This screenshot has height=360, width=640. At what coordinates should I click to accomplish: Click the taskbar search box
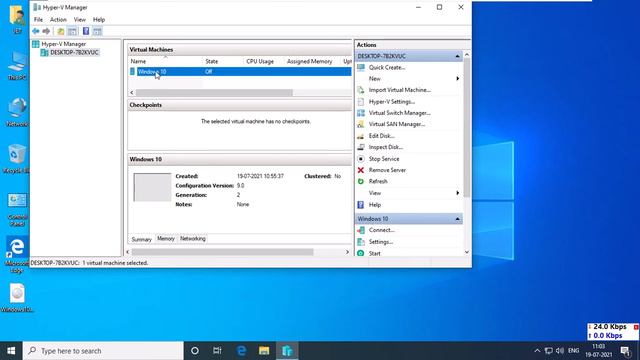pyautogui.click(x=103, y=351)
